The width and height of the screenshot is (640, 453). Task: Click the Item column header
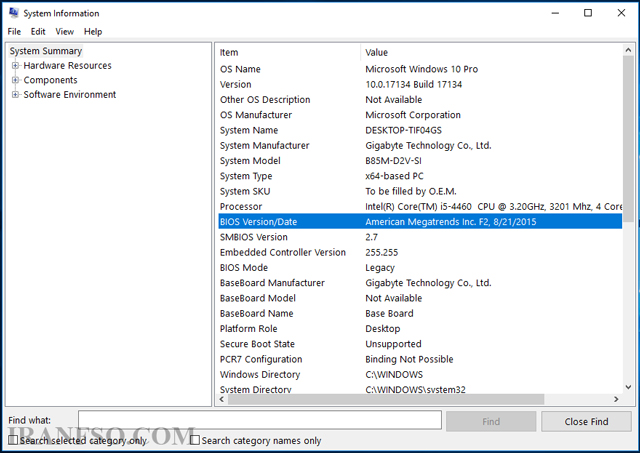pyautogui.click(x=289, y=52)
